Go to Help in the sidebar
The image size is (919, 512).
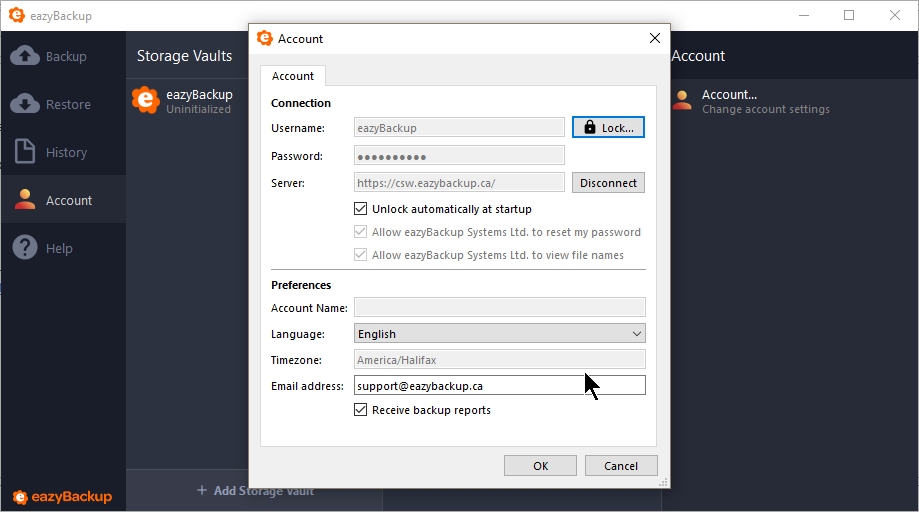(63, 248)
